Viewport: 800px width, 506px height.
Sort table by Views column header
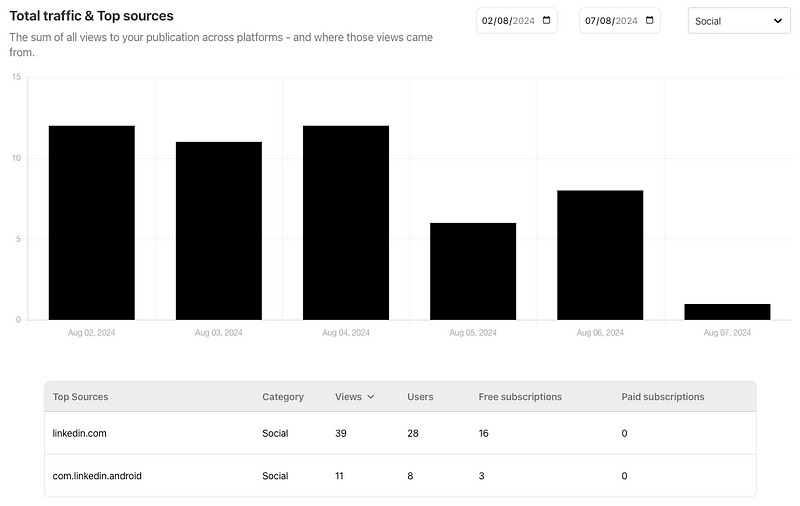click(x=355, y=397)
